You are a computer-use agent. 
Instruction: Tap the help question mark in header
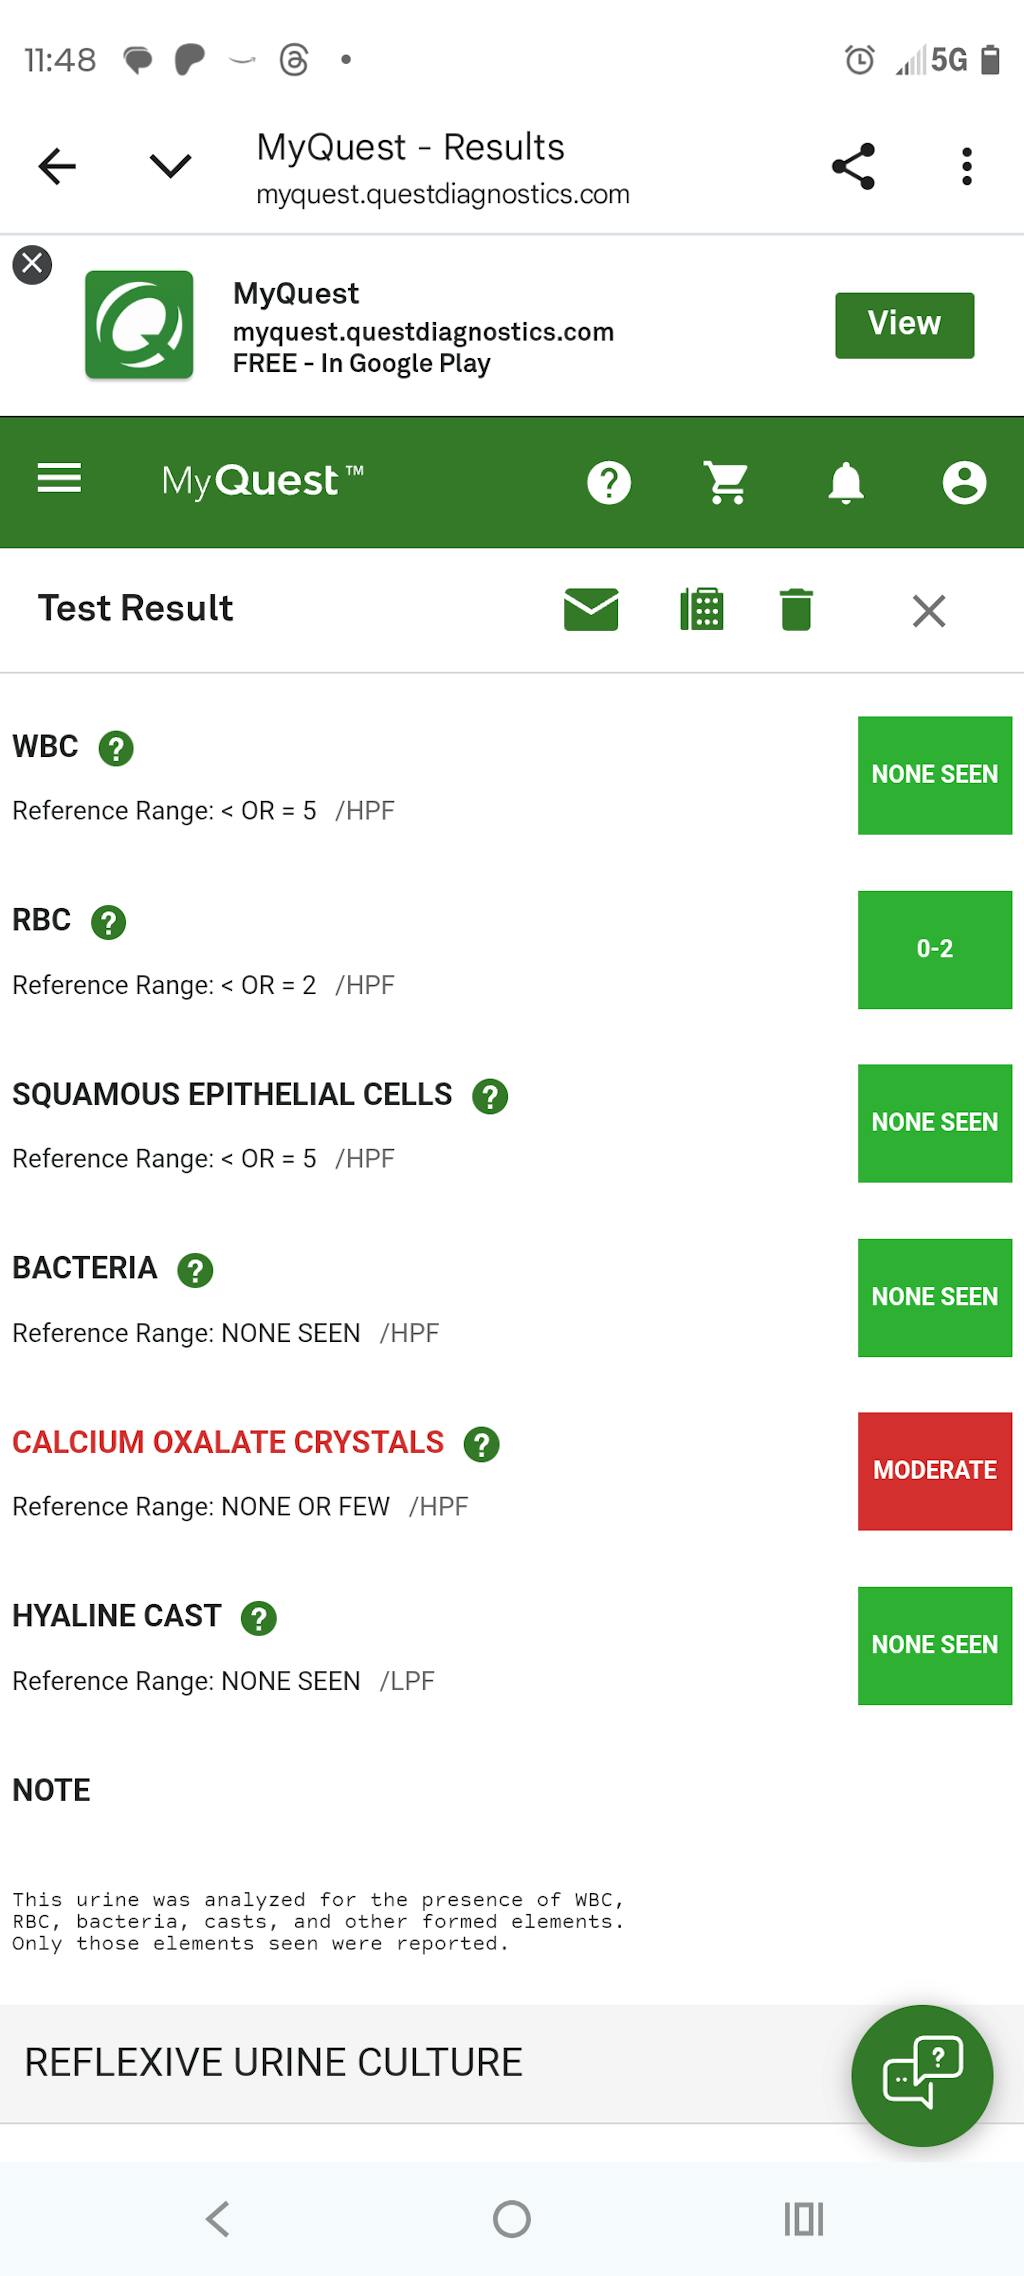click(x=609, y=483)
